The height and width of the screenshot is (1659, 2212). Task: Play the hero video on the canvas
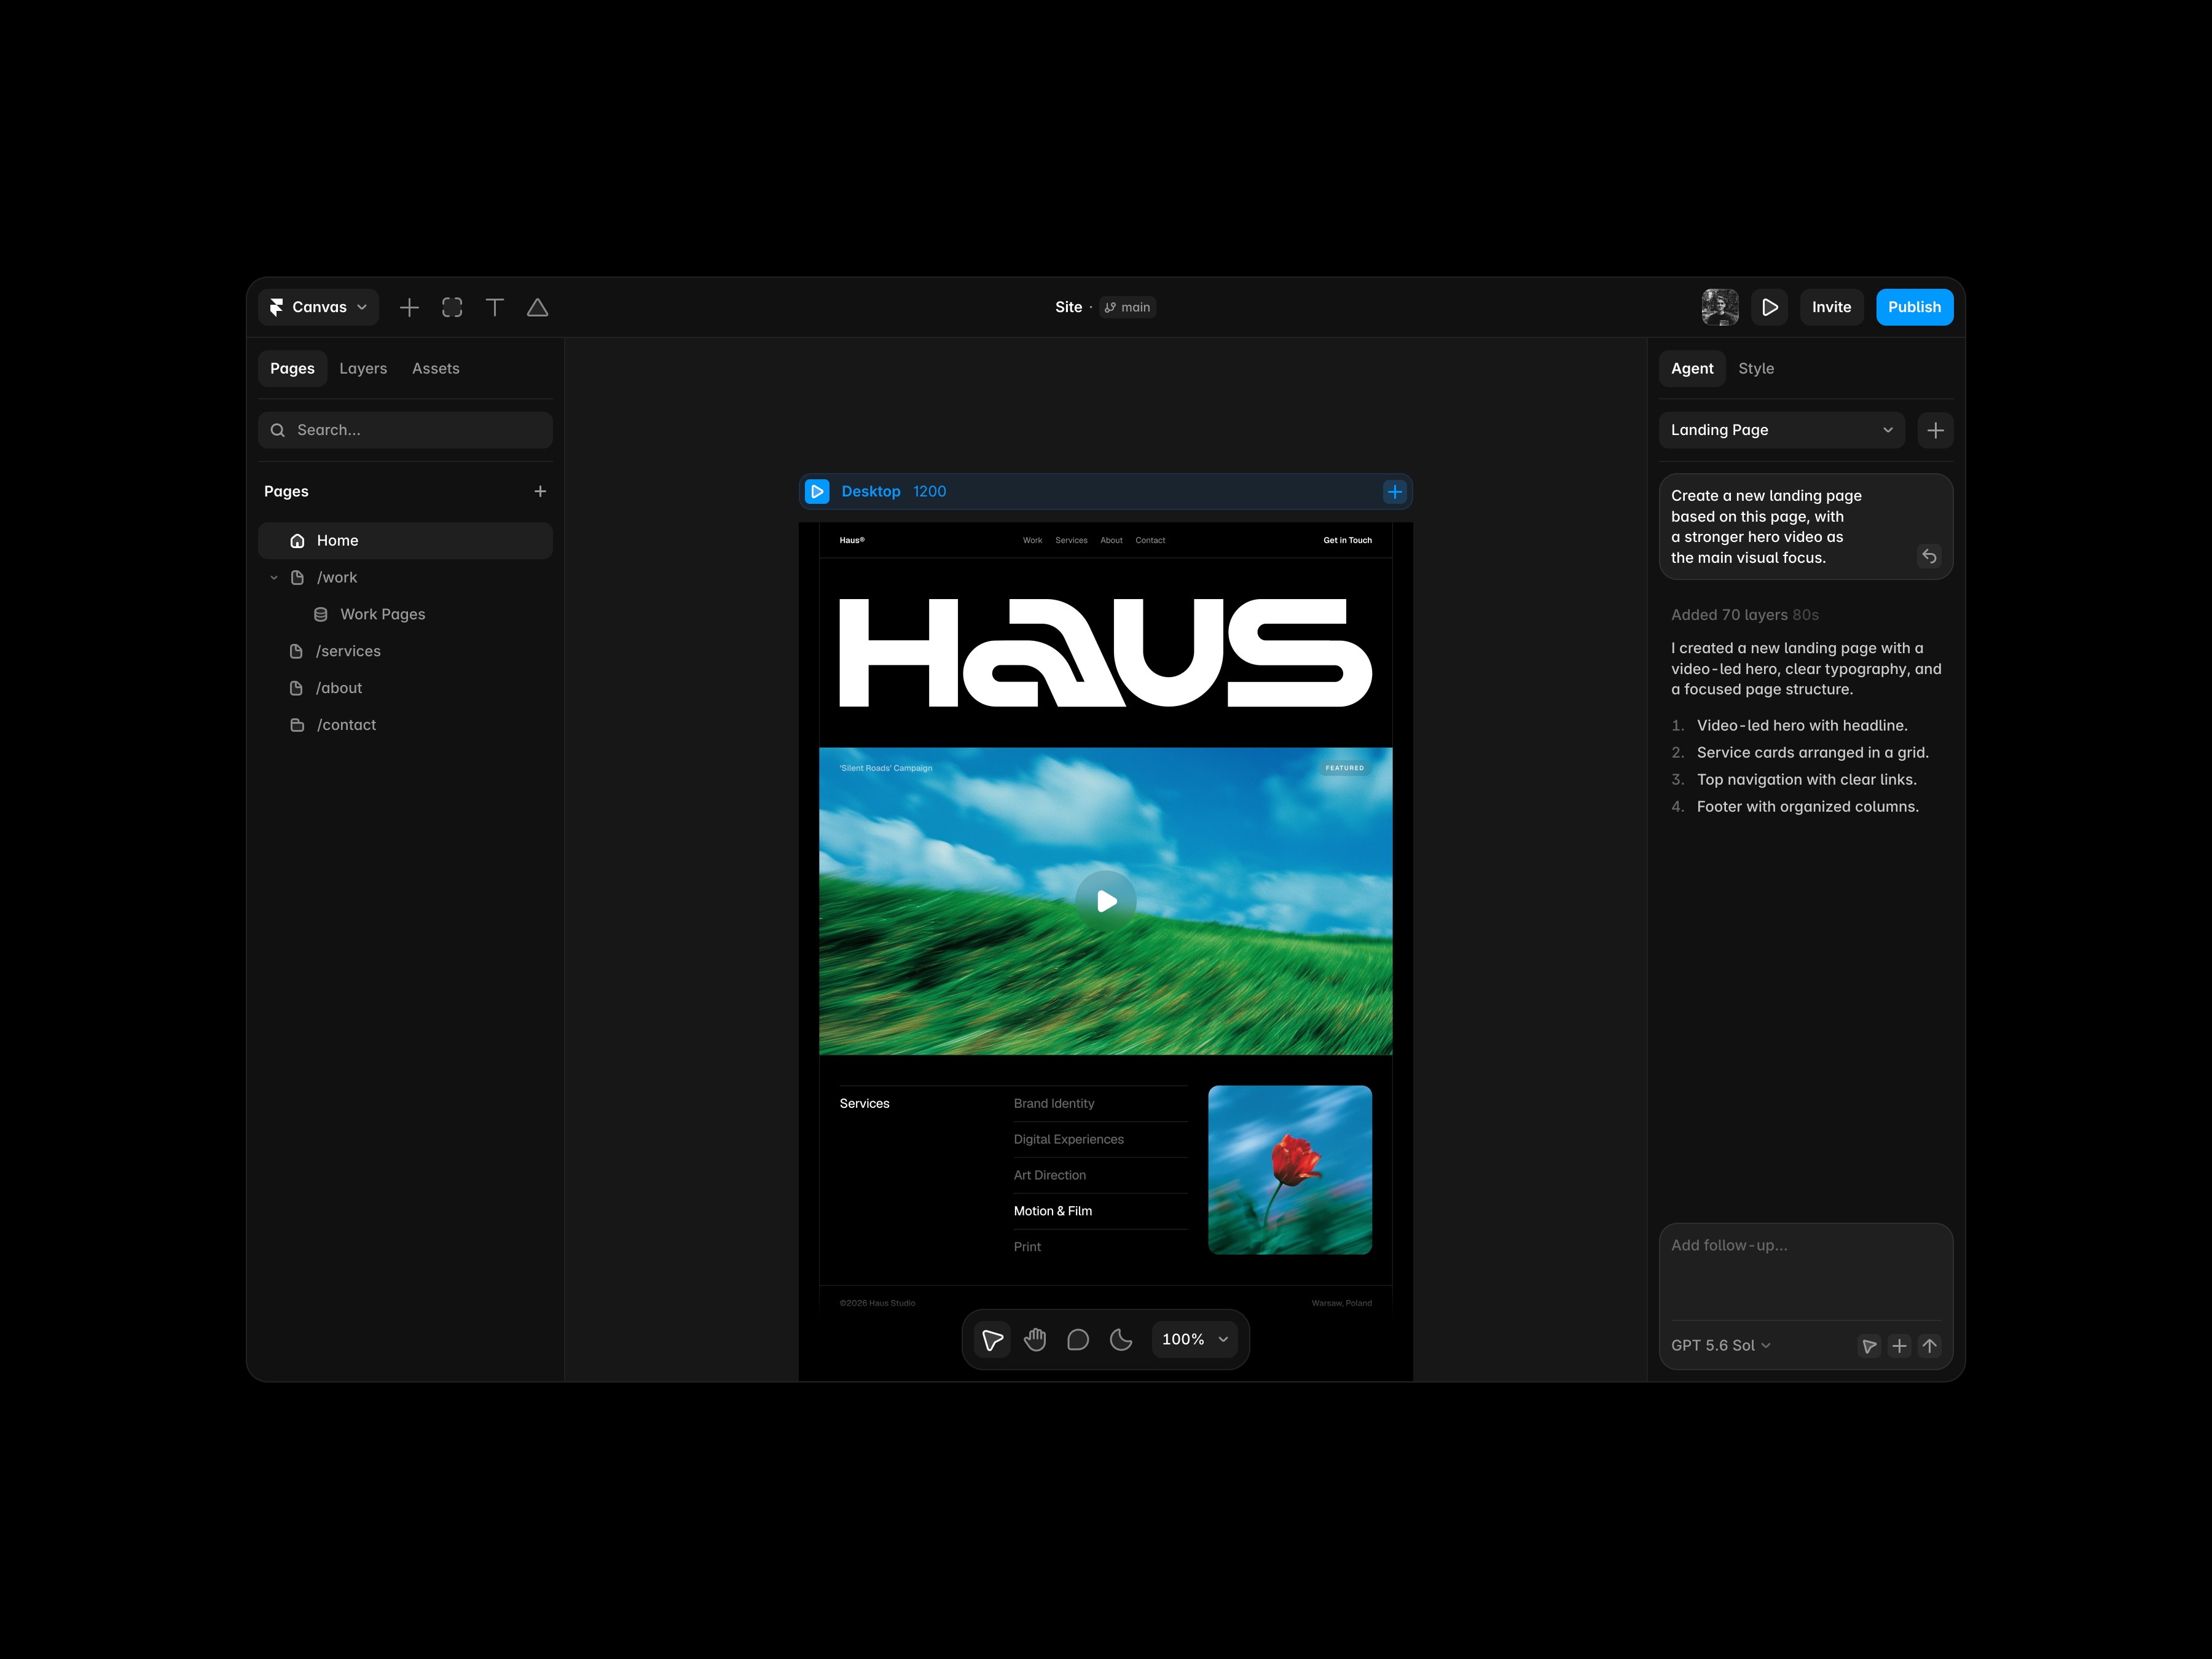coord(1106,901)
